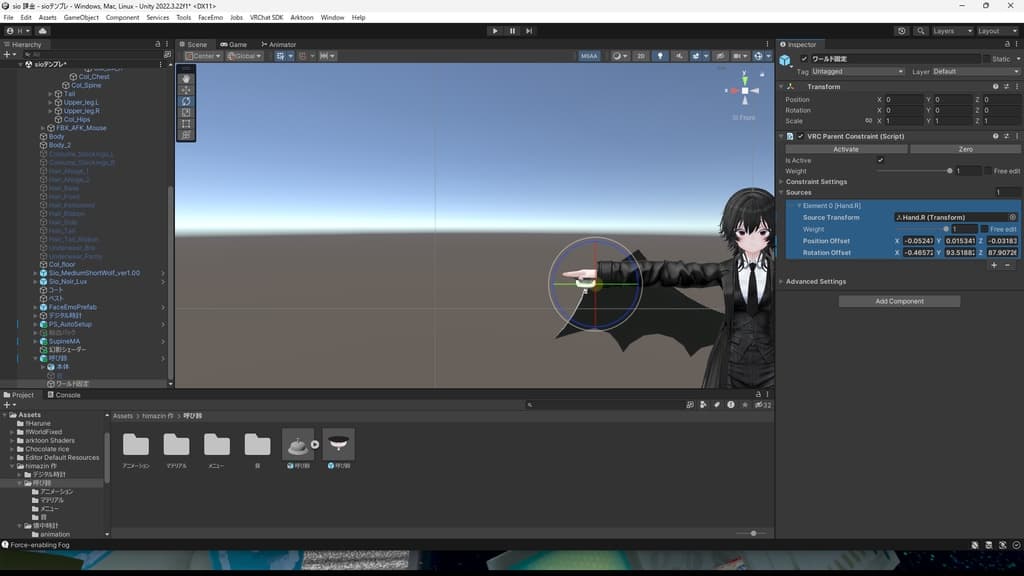The image size is (1024, 576).
Task: Switch to the Animator tab
Action: pos(278,44)
